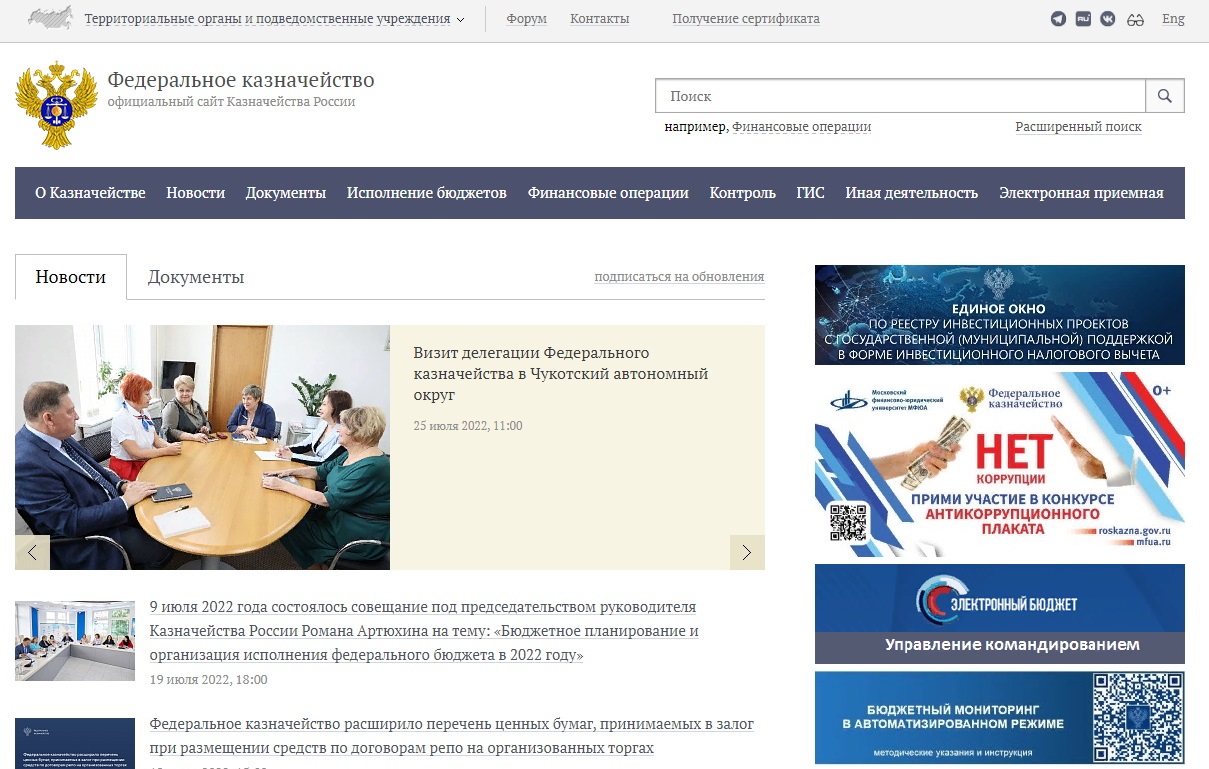
Task: Open the Telegram channel icon
Action: (1058, 19)
